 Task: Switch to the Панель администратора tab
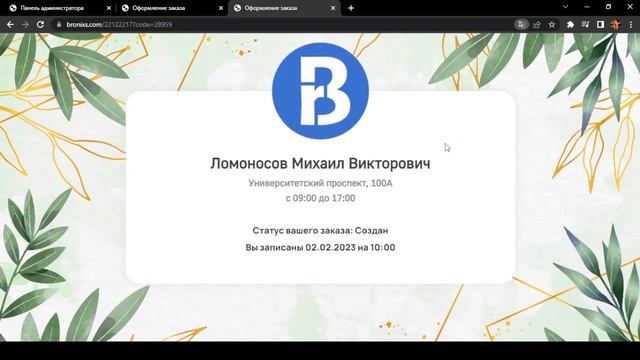click(x=57, y=8)
